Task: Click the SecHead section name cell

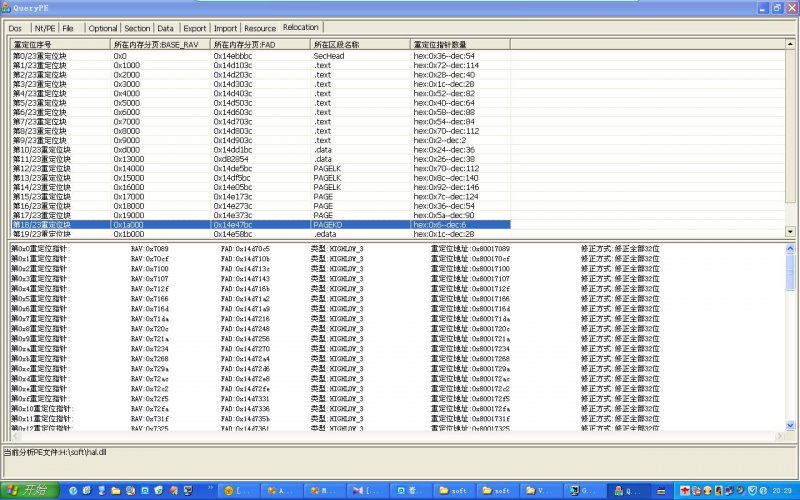Action: 329,56
